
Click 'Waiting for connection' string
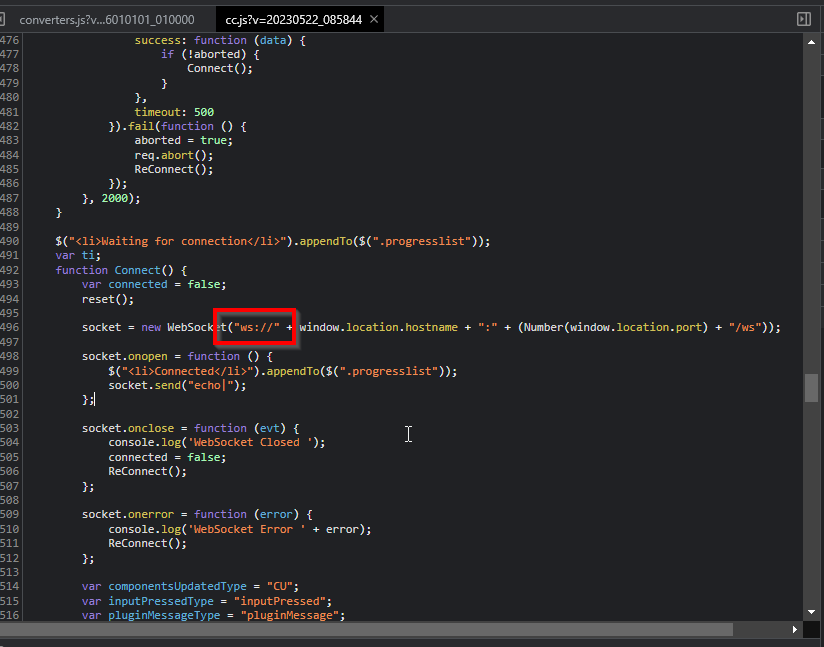pyautogui.click(x=178, y=241)
